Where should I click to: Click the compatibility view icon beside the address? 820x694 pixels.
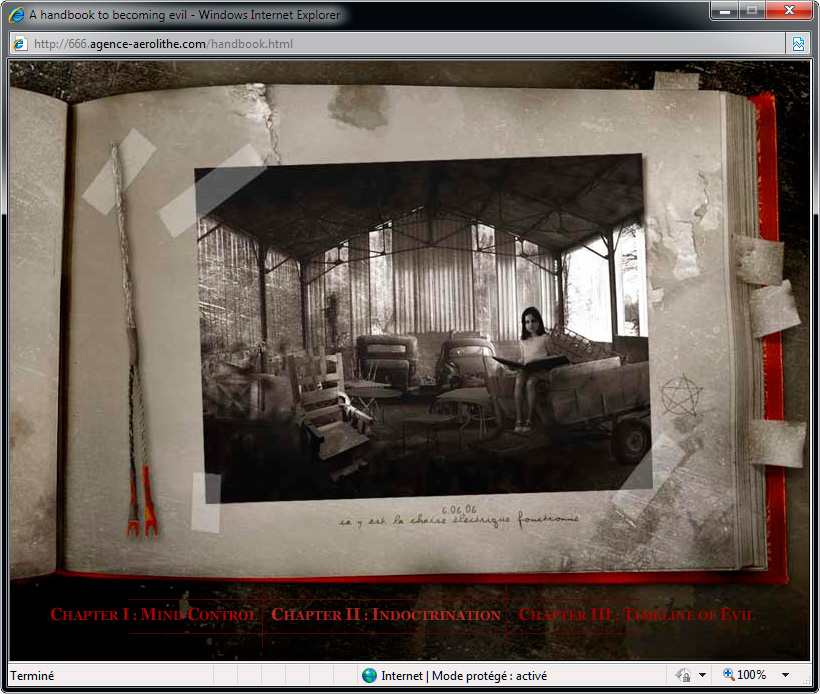pos(798,44)
